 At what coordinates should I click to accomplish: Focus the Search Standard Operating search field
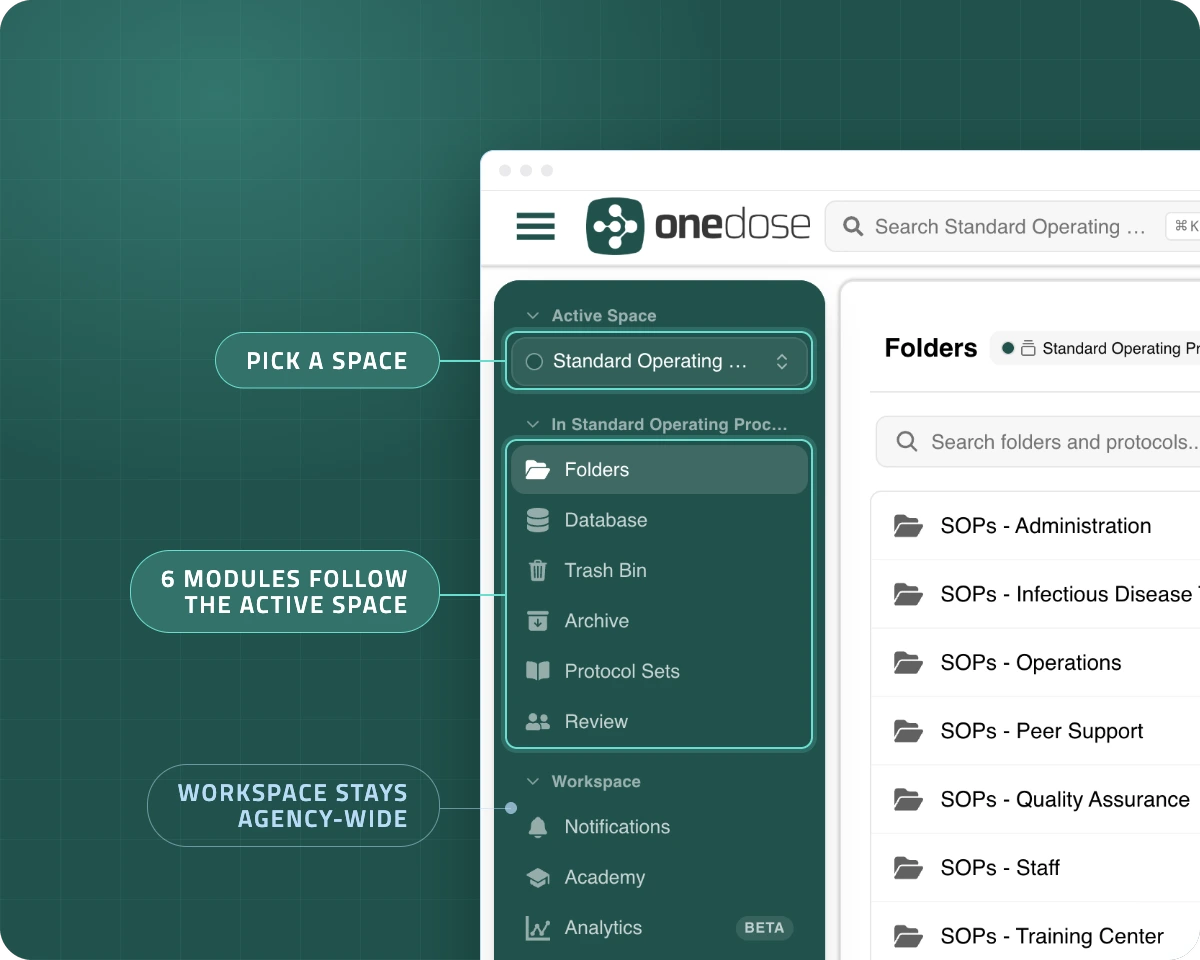(x=1012, y=227)
